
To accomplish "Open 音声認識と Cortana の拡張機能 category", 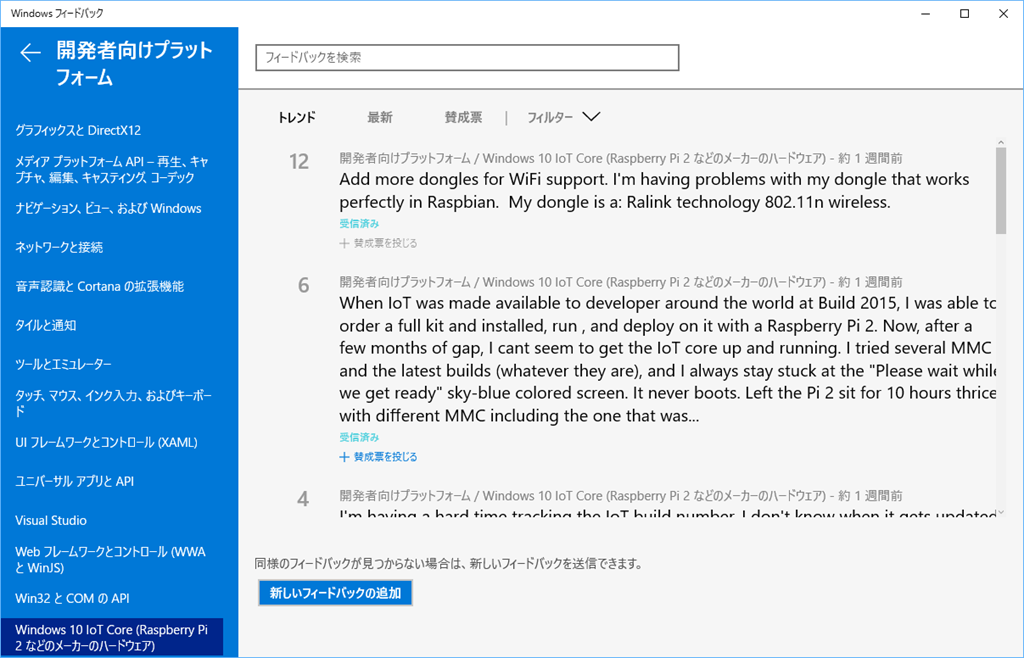I will point(99,286).
